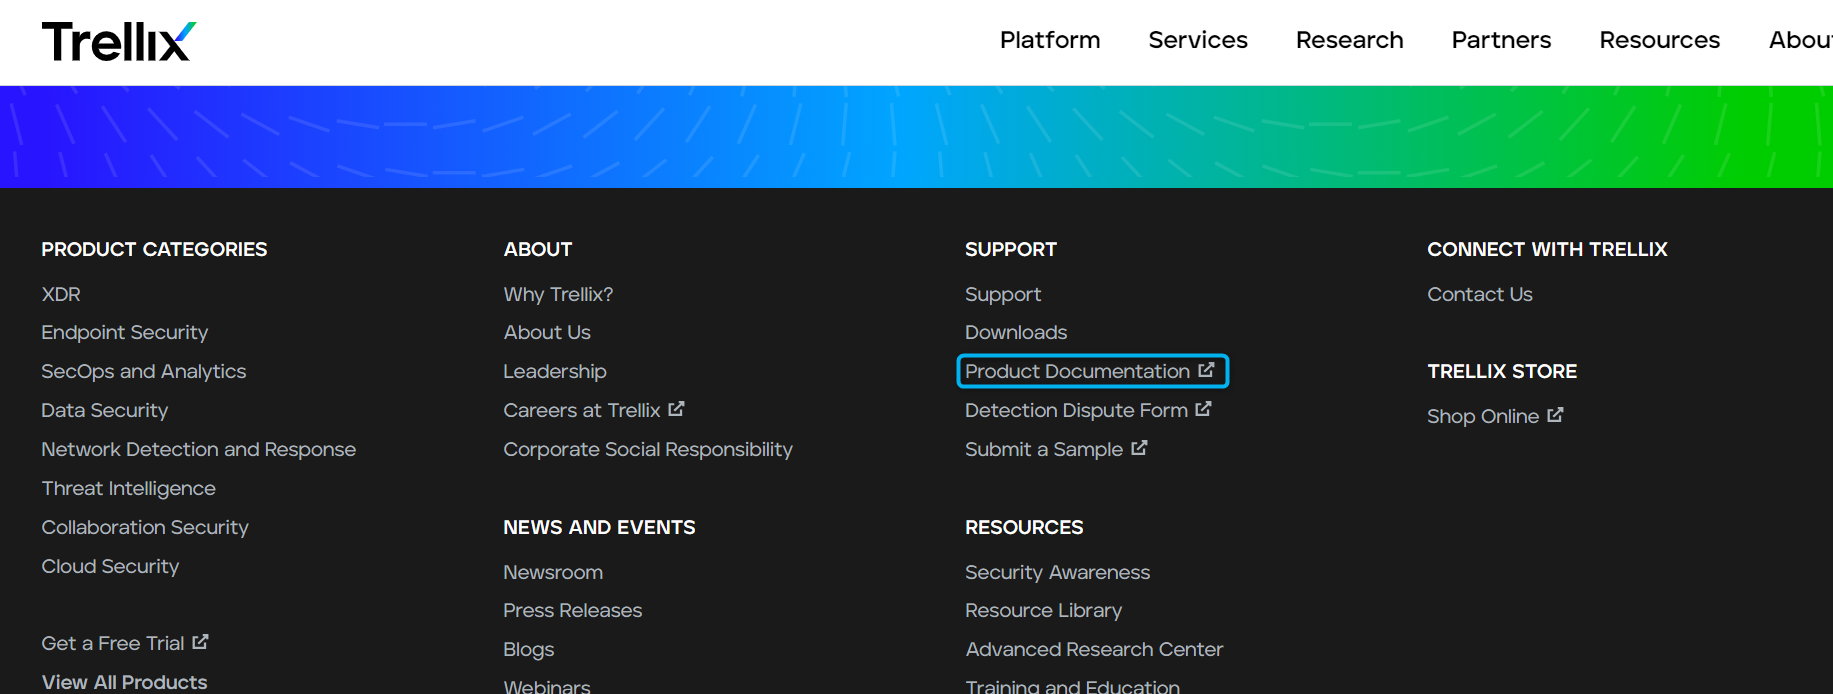The image size is (1833, 694).
Task: Click external link icon beside Product Documentation
Action: pyautogui.click(x=1207, y=370)
